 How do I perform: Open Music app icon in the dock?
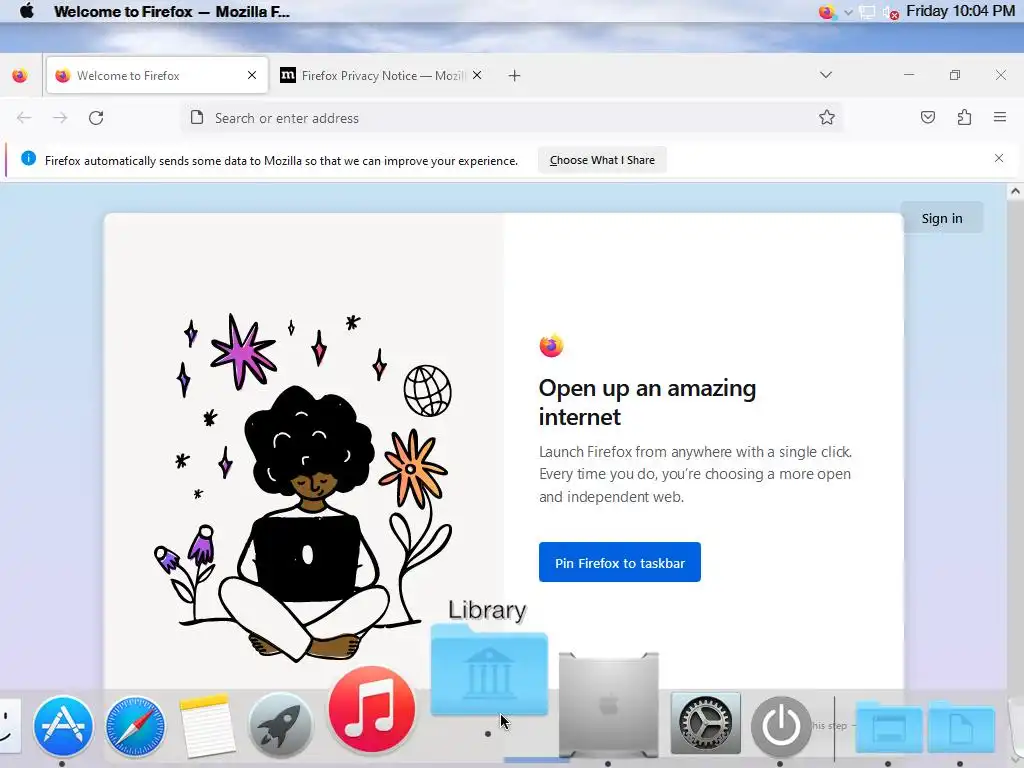(x=372, y=709)
